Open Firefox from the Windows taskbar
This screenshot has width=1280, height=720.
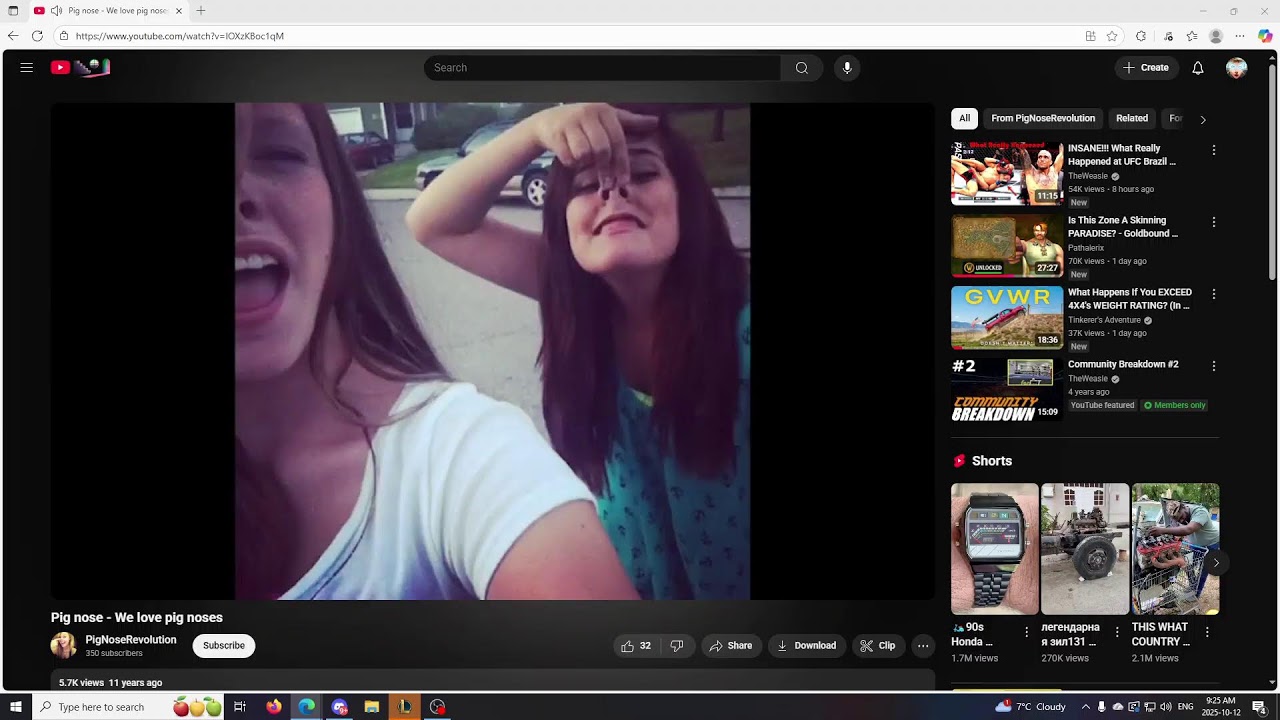tap(274, 707)
